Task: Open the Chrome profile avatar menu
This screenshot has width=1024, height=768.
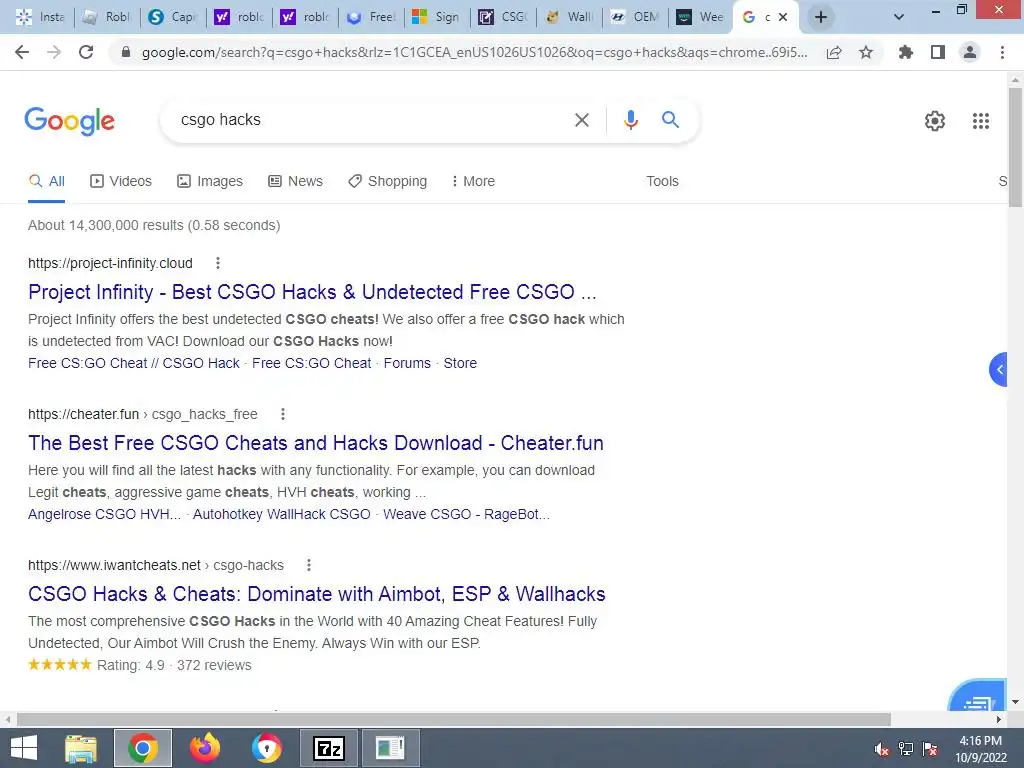Action: tap(970, 52)
